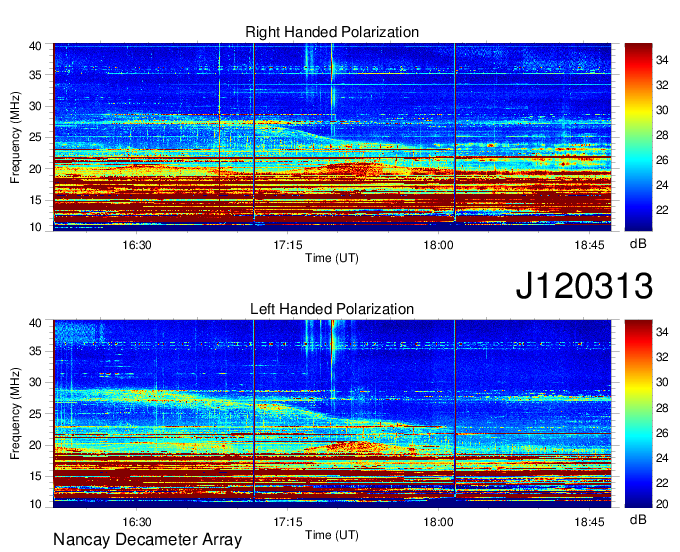Click the 40 MHz tick on bottom plot
The height and width of the screenshot is (552, 680).
point(35,323)
